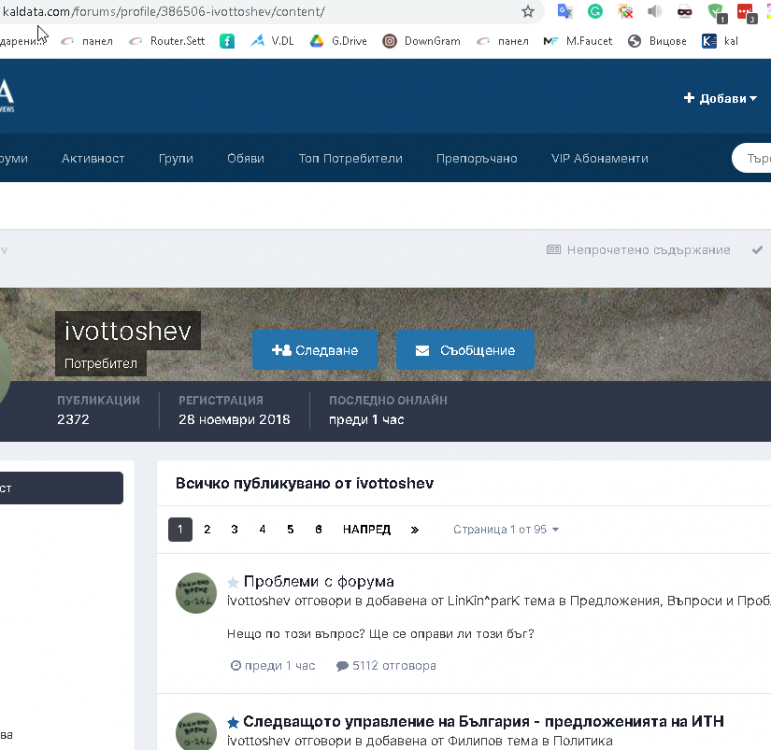
Task: Open the 5112 отговора replies link
Action: [386, 665]
